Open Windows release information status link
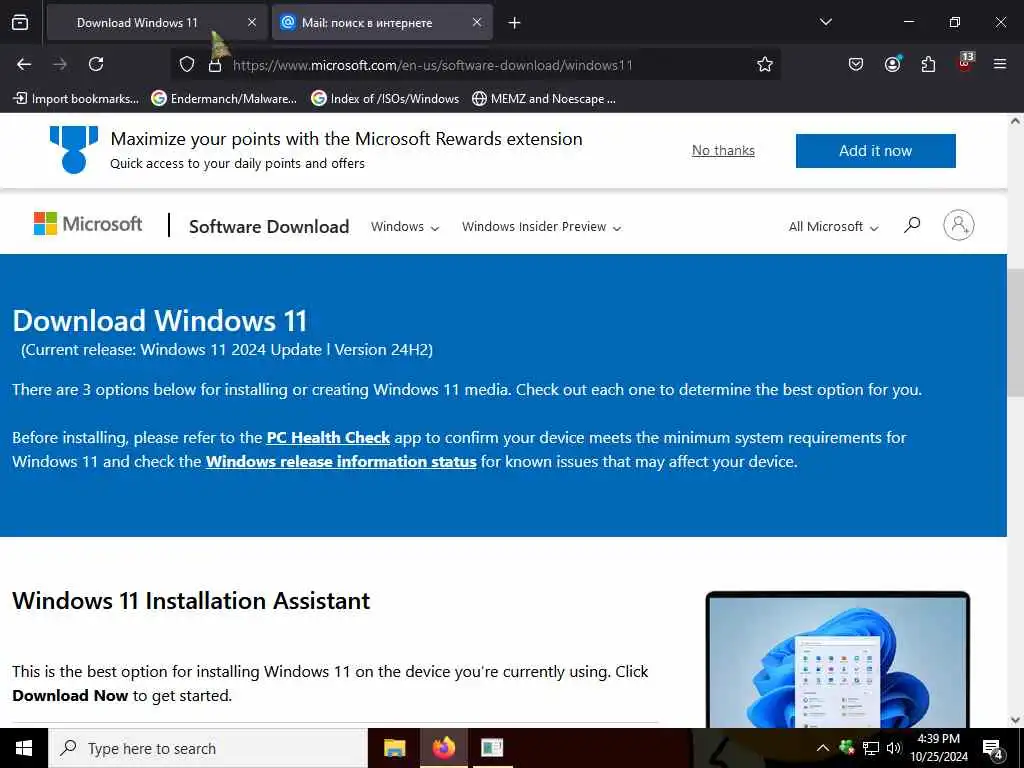 [x=341, y=462]
